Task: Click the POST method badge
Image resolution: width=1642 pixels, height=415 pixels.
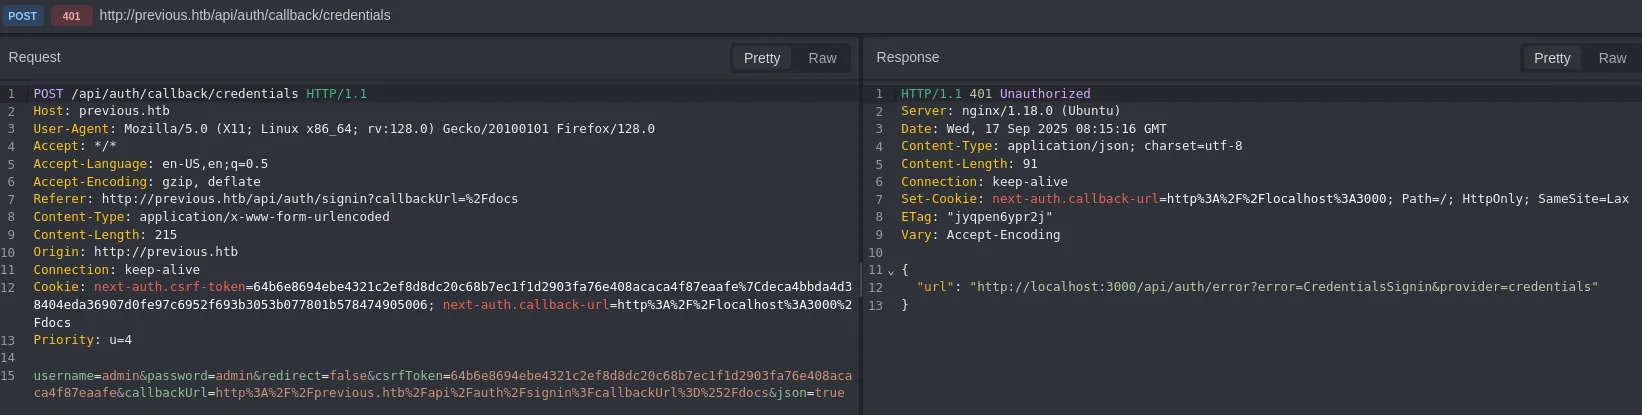Action: (22, 16)
